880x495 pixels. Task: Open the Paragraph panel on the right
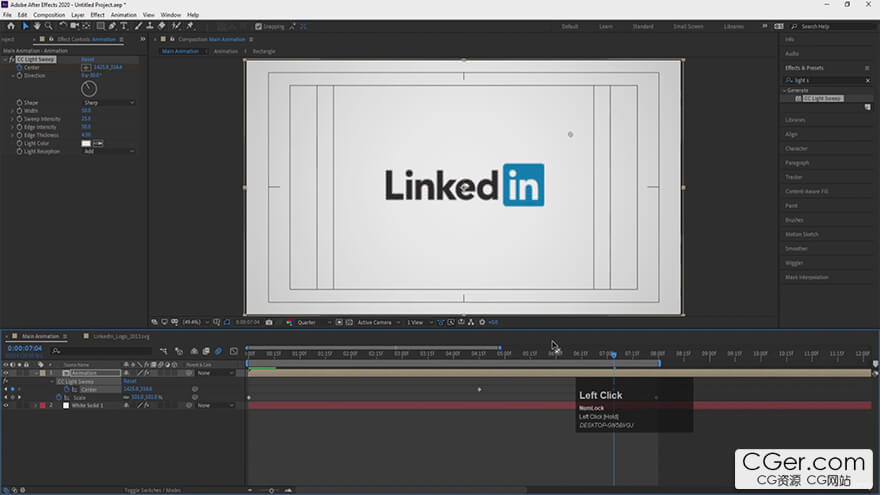[x=797, y=163]
